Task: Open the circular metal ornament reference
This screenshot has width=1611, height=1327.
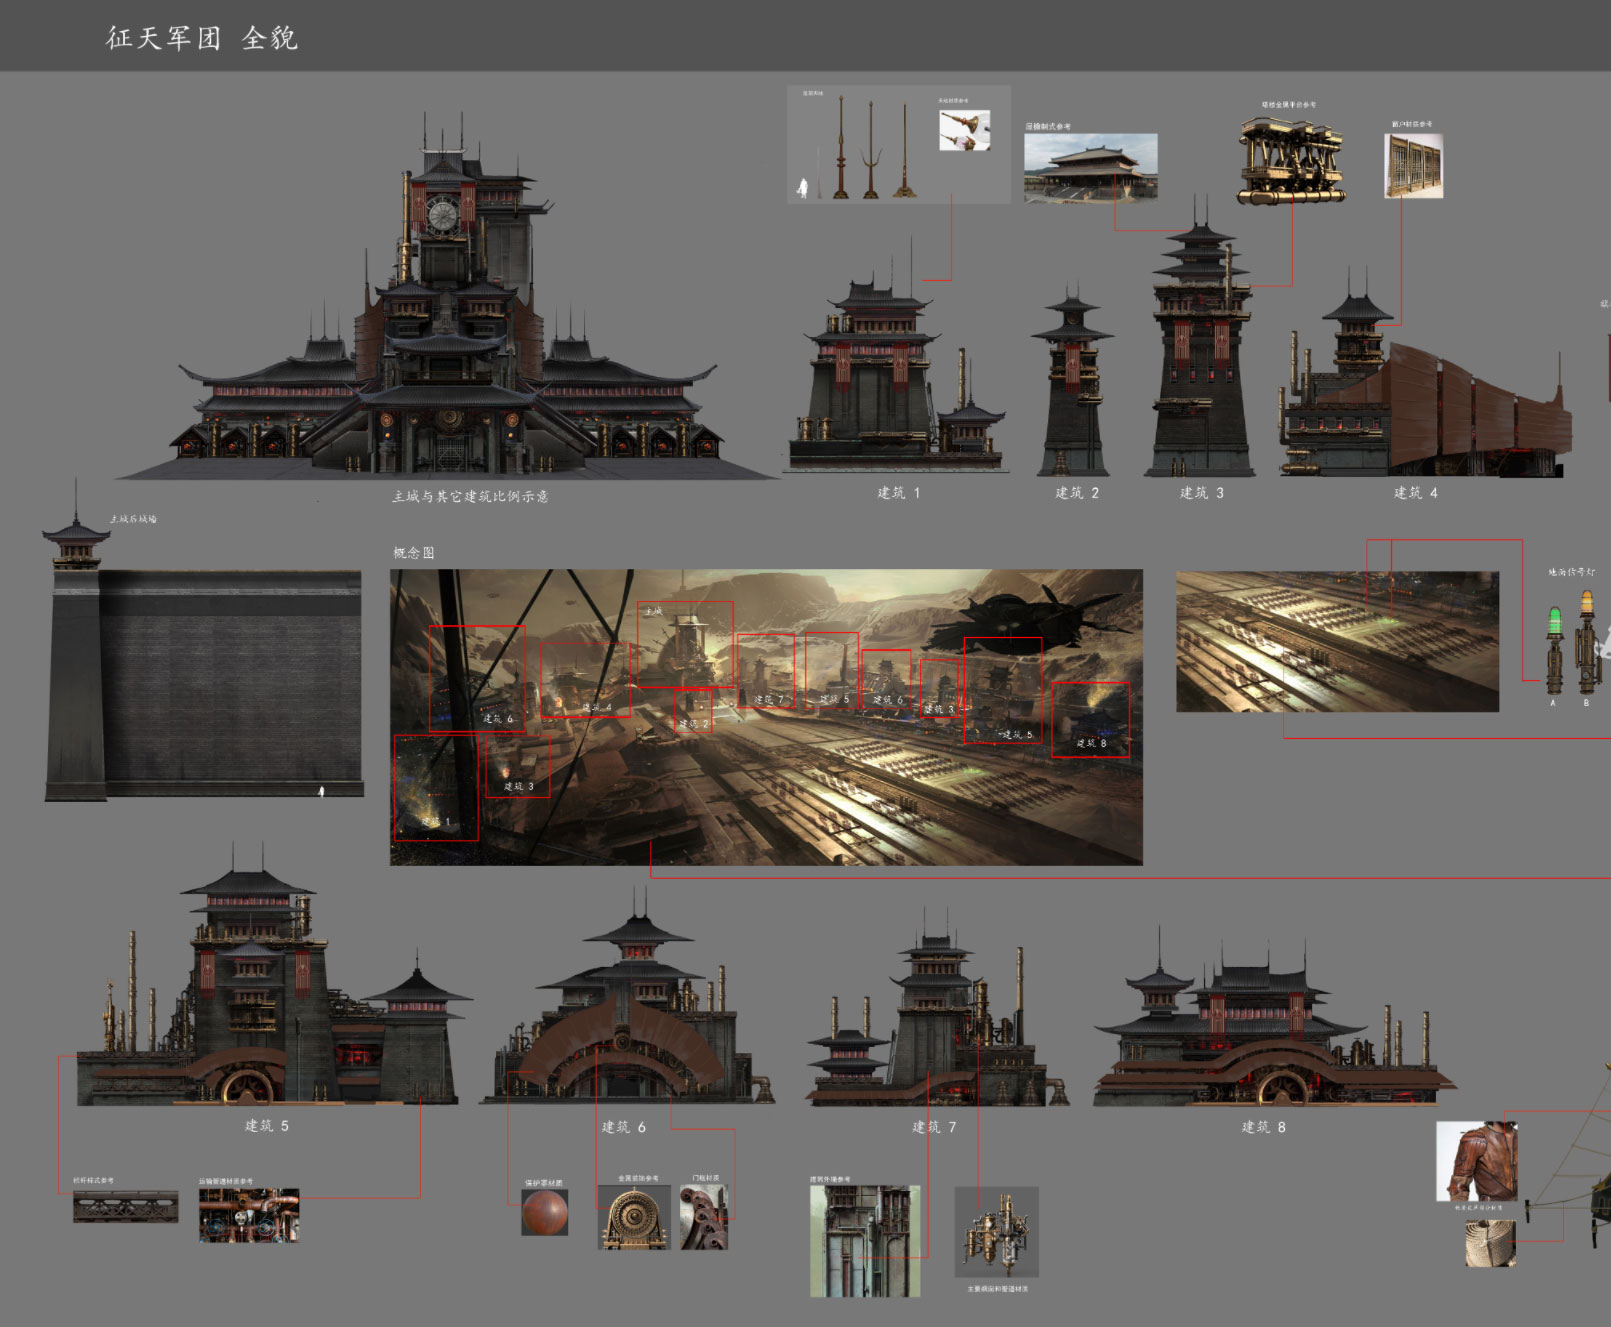Action: (633, 1217)
